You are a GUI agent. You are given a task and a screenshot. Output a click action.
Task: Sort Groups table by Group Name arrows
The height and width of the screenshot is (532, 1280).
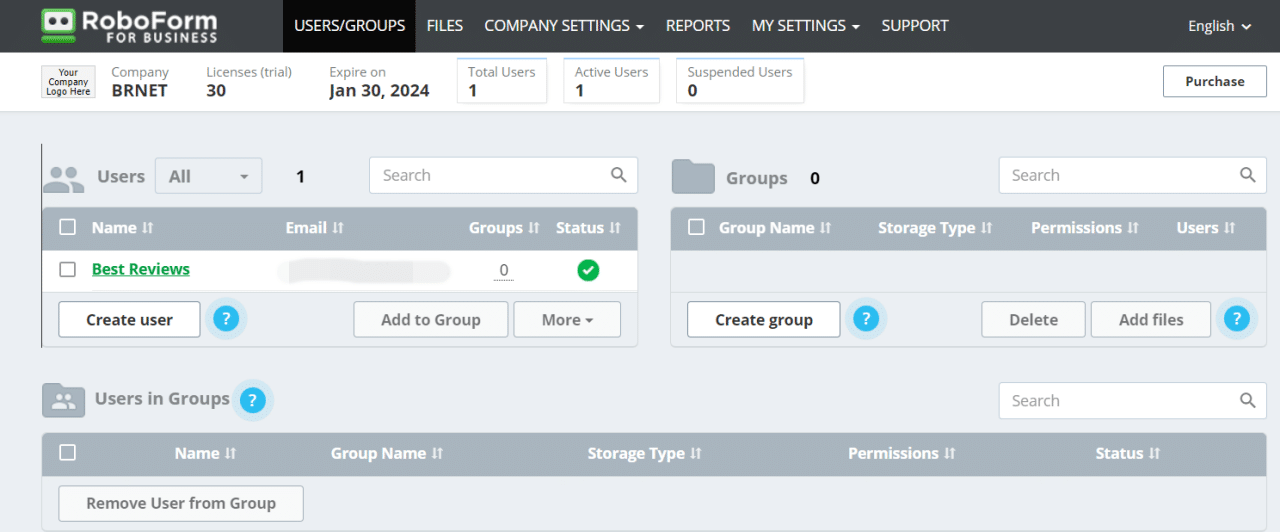click(x=825, y=228)
